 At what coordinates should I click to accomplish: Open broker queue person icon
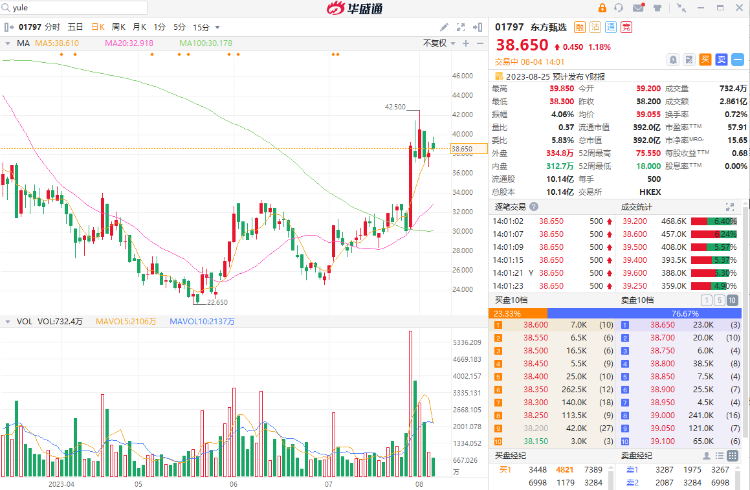click(x=706, y=456)
